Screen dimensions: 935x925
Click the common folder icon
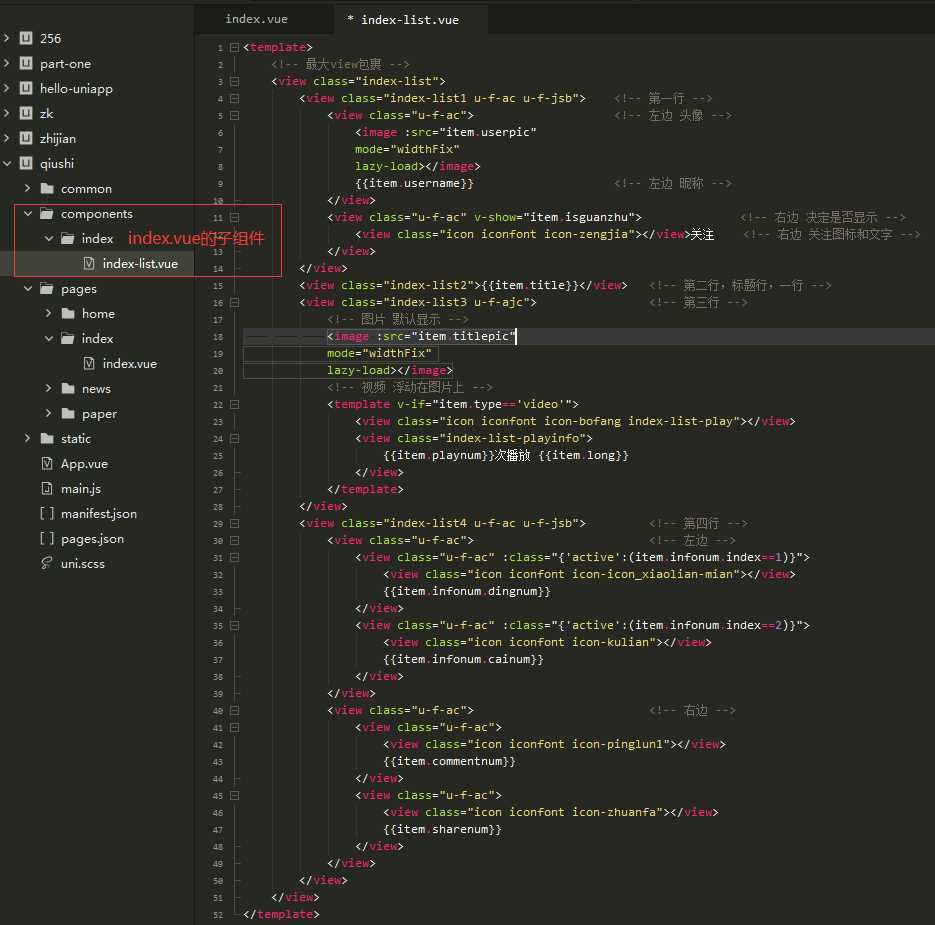(47, 188)
